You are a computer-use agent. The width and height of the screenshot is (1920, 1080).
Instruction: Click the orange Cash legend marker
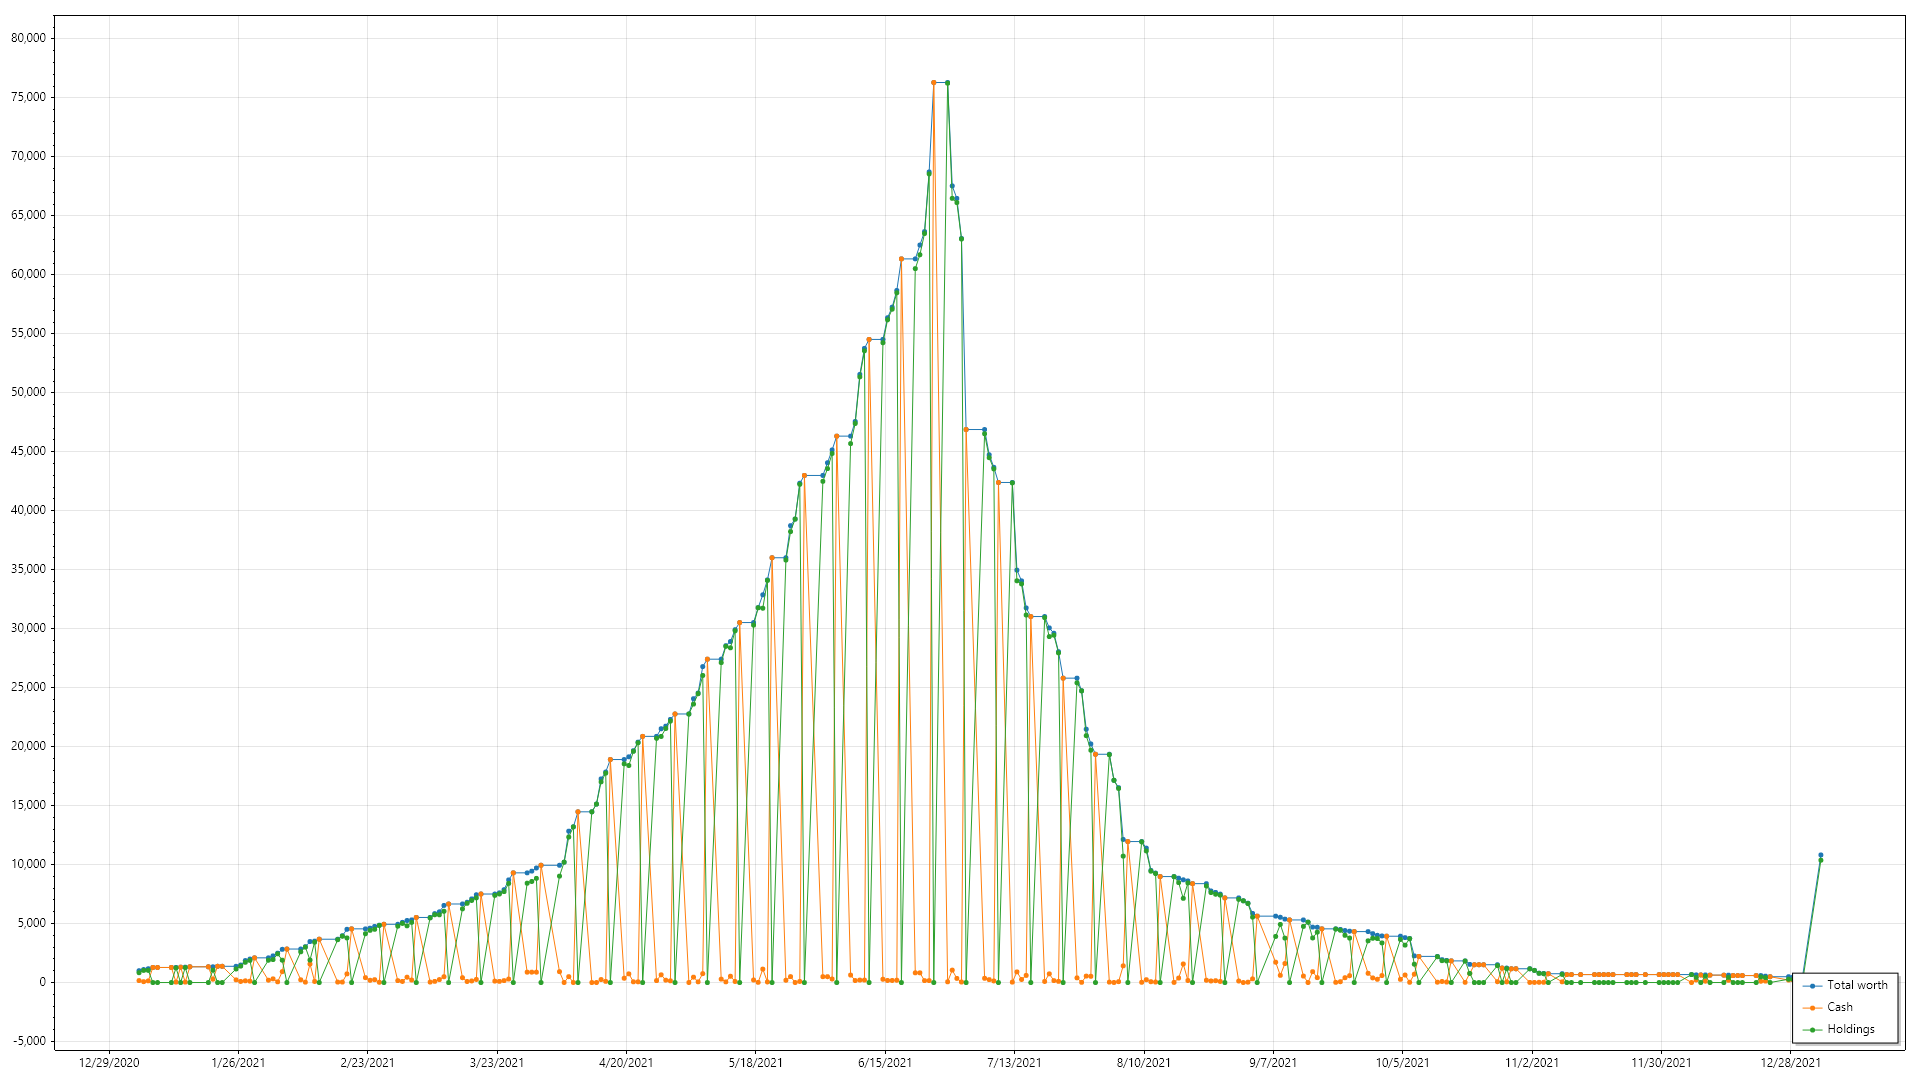1812,1008
